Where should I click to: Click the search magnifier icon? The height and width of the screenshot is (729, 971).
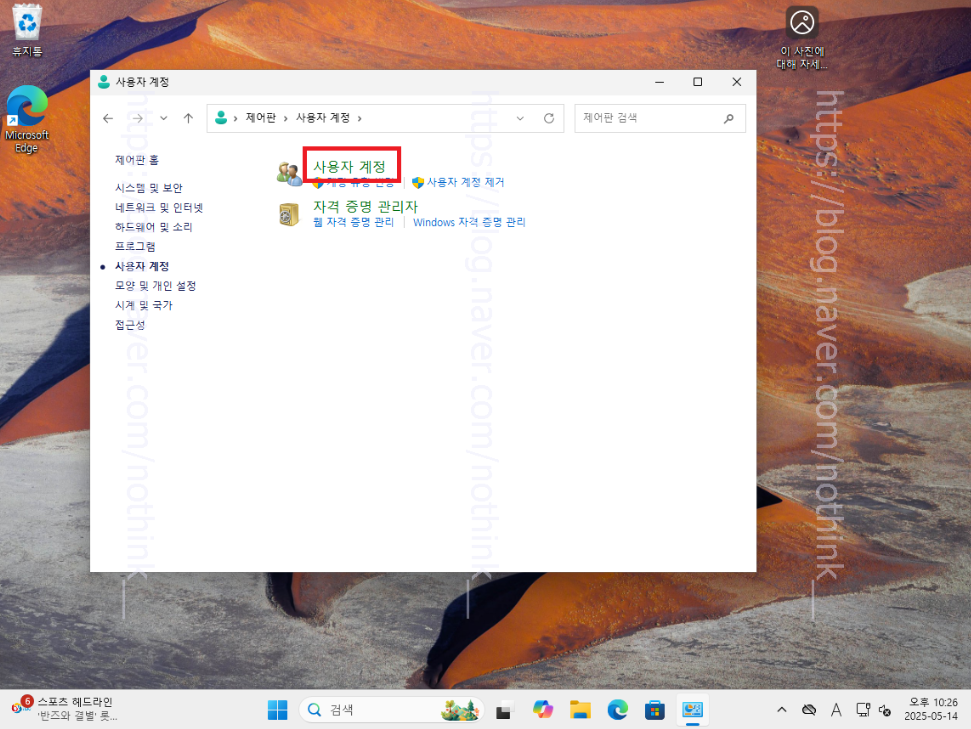coord(729,118)
